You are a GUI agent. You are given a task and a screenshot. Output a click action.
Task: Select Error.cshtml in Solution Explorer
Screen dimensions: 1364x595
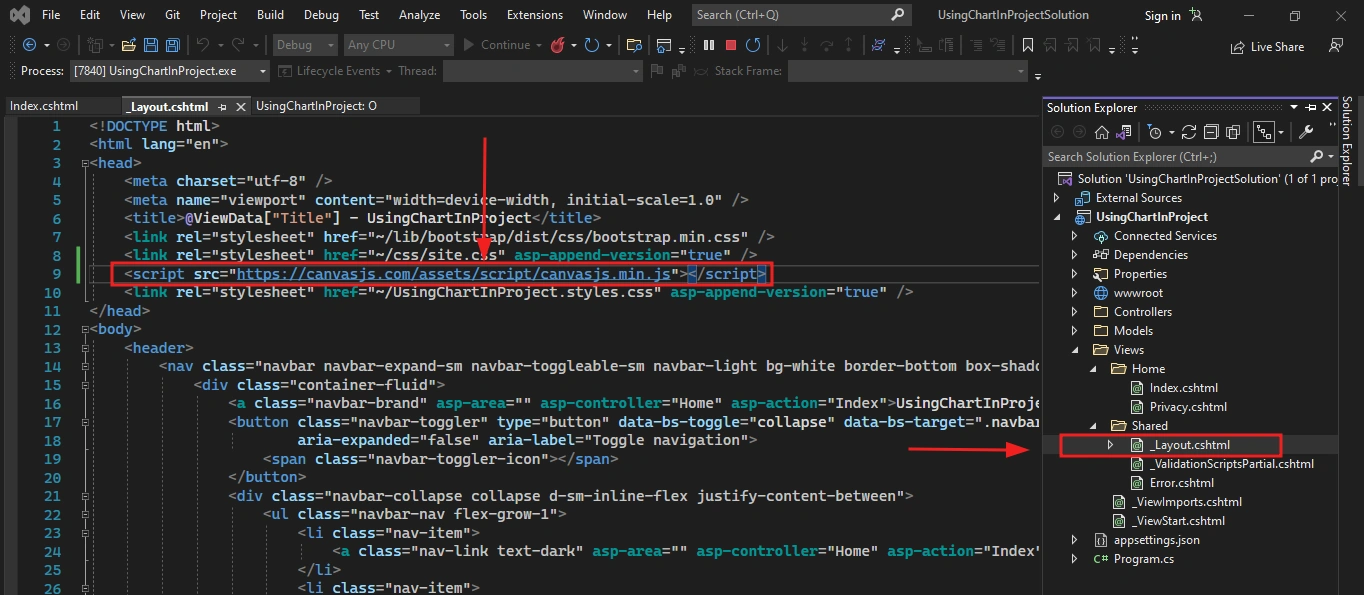(1182, 483)
